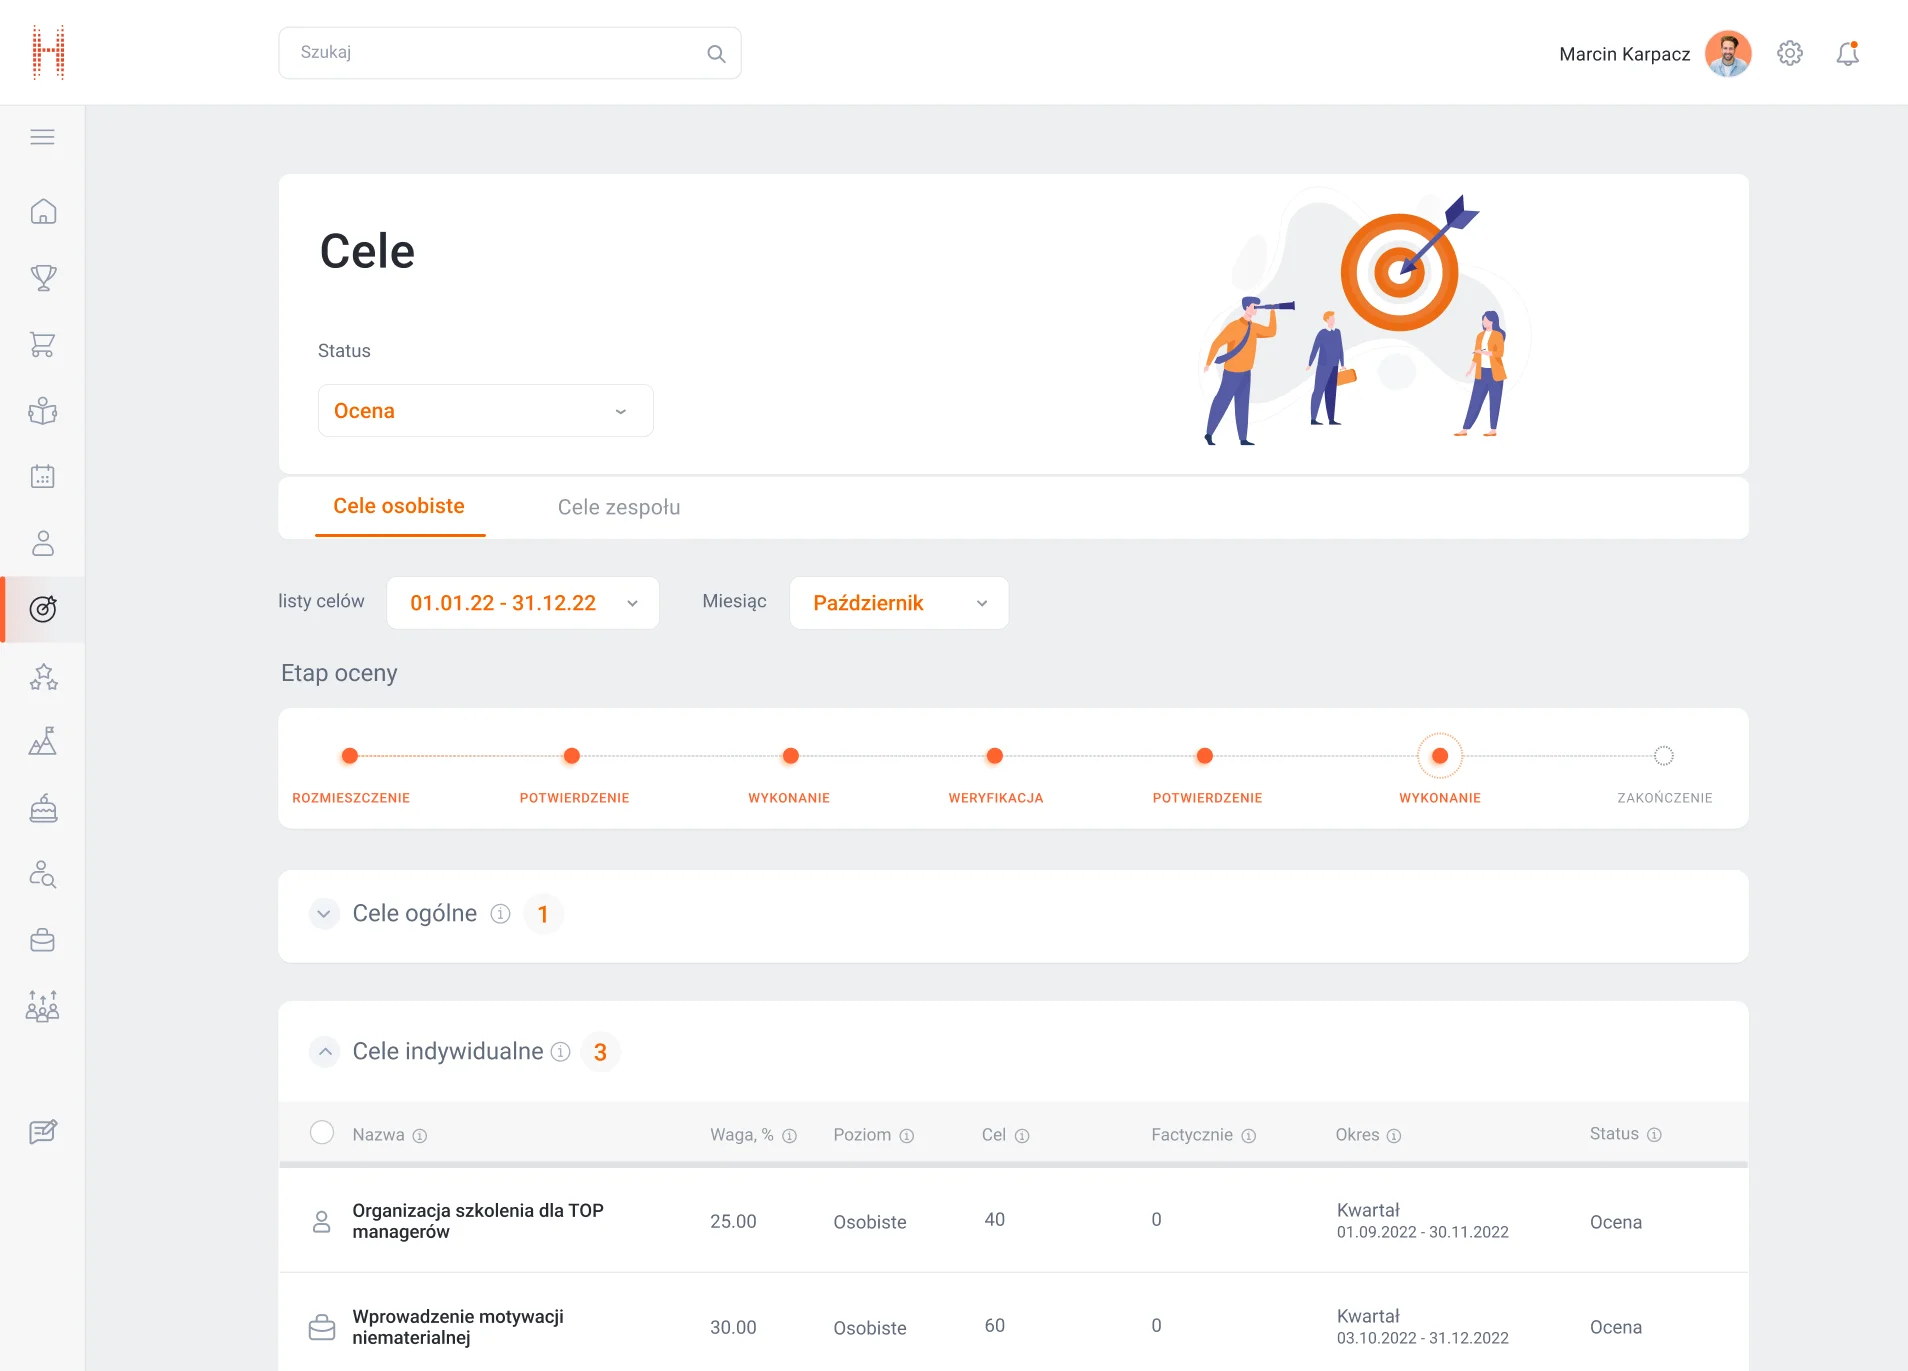
Task: Toggle select-all circle beside Nazwa header
Action: 322,1133
